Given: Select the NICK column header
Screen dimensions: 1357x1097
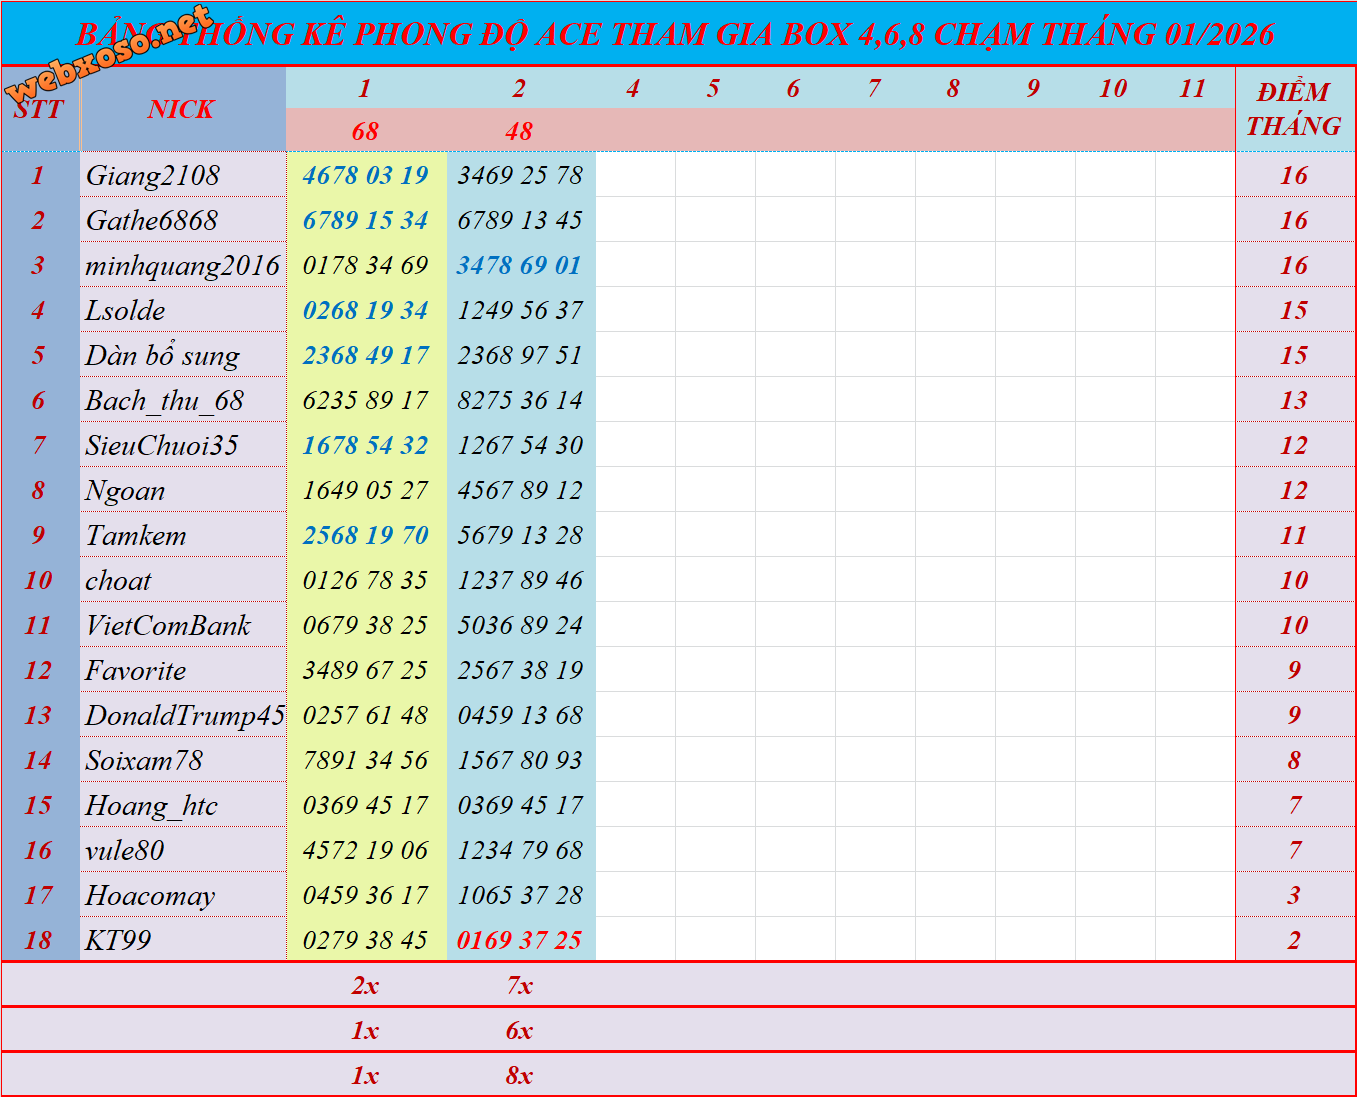Looking at the screenshot, I should 182,109.
